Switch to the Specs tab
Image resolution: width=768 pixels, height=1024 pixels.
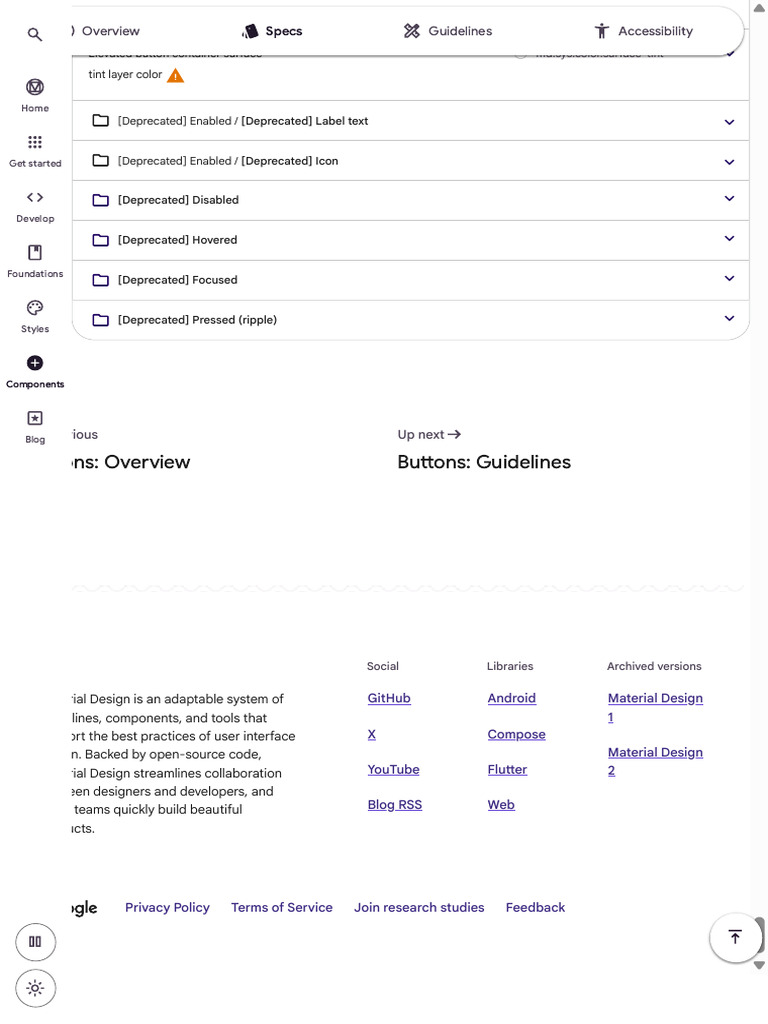[272, 31]
